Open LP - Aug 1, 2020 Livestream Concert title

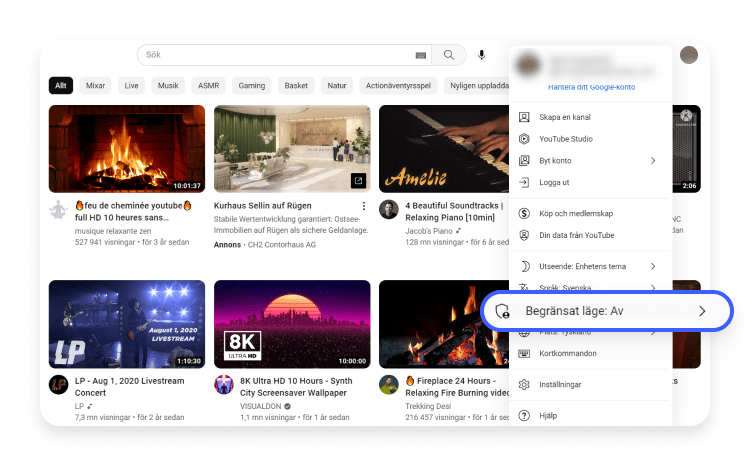tap(129, 387)
